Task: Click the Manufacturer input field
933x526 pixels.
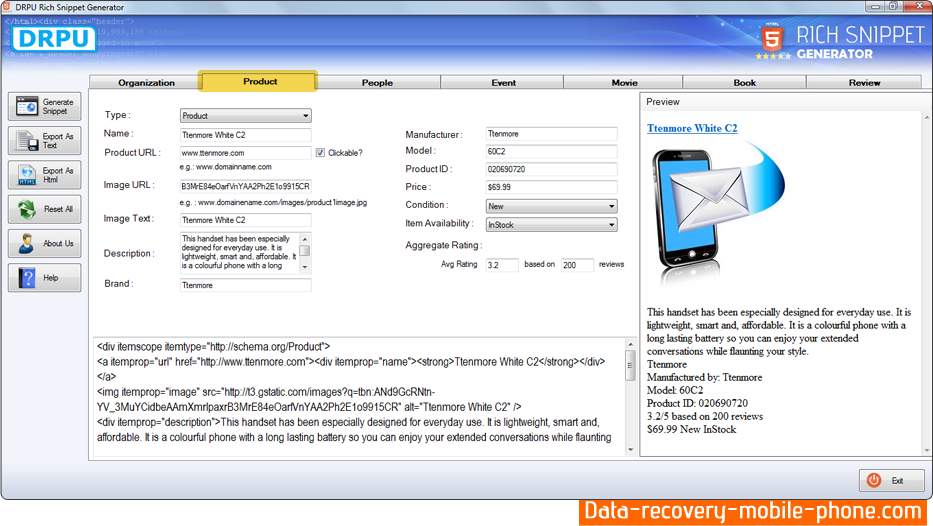Action: (x=552, y=134)
